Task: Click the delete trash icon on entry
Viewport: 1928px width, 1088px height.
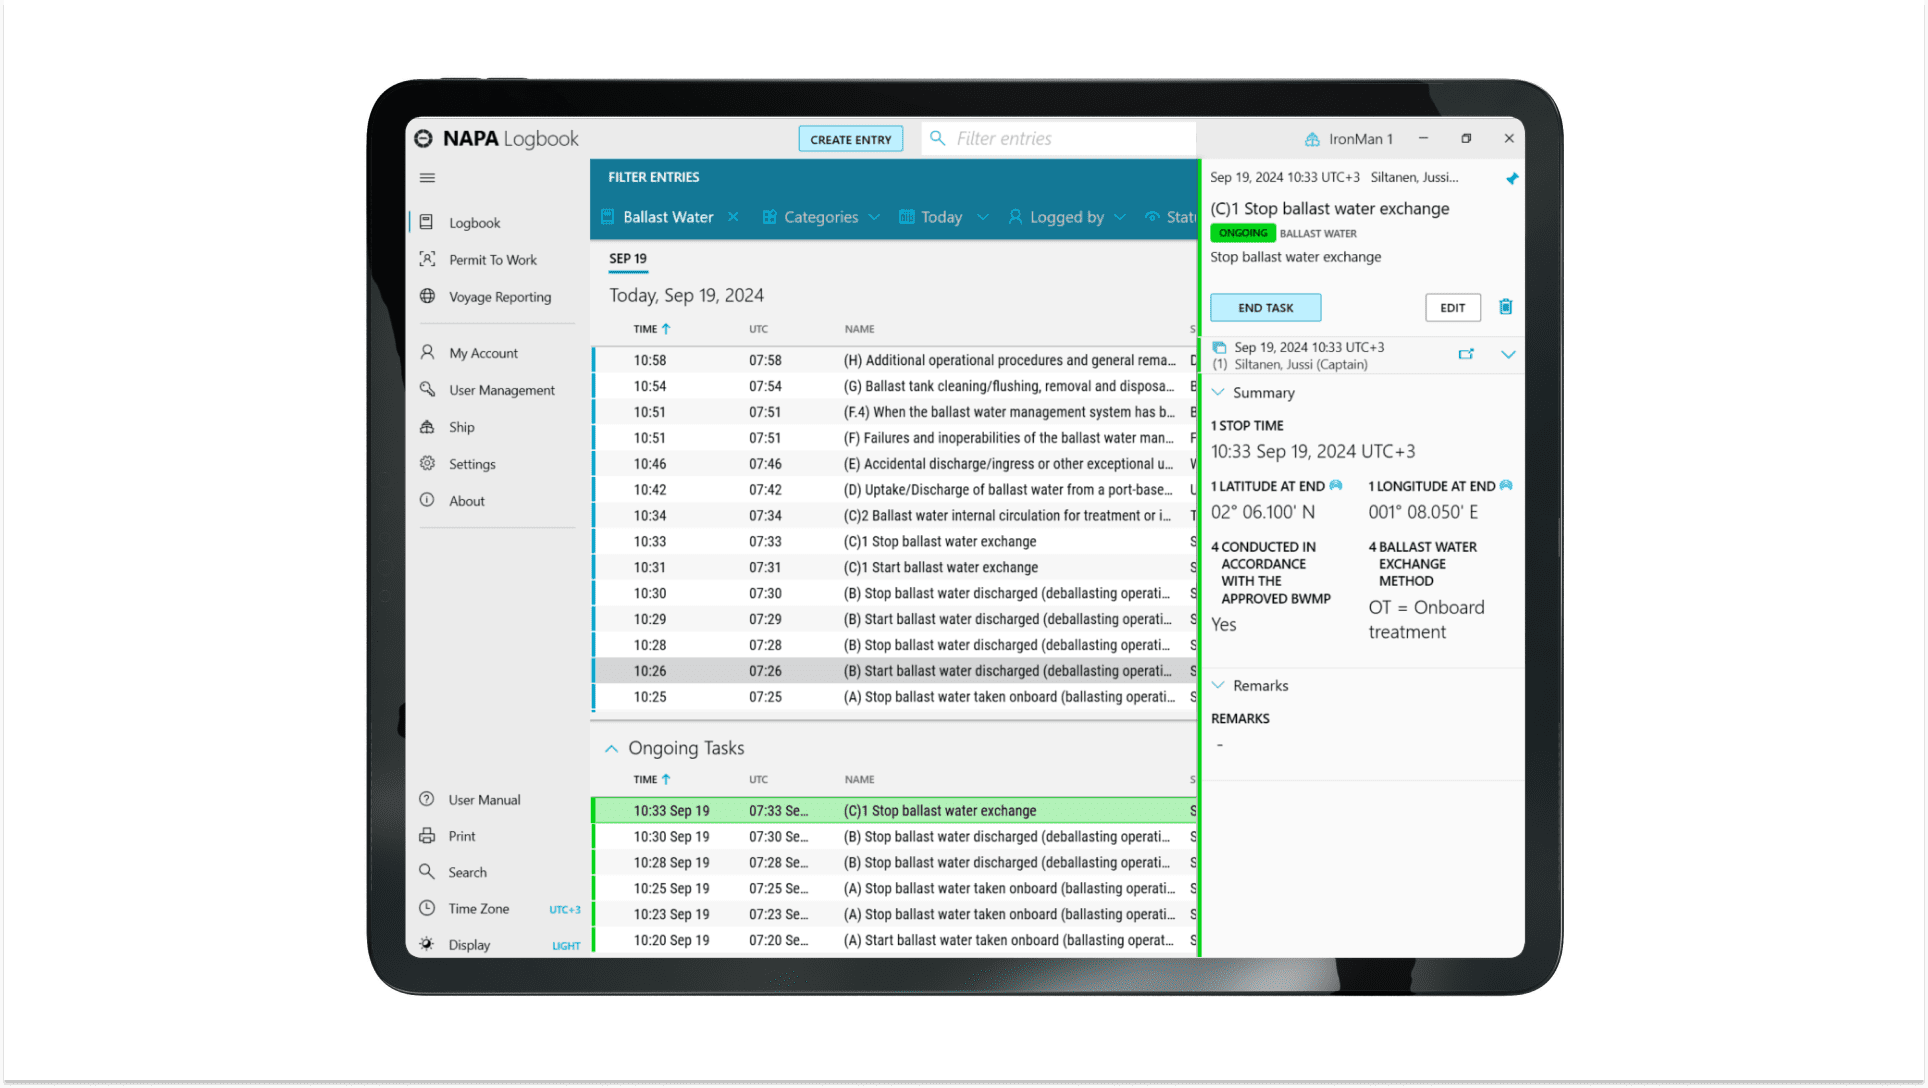Action: [x=1504, y=307]
